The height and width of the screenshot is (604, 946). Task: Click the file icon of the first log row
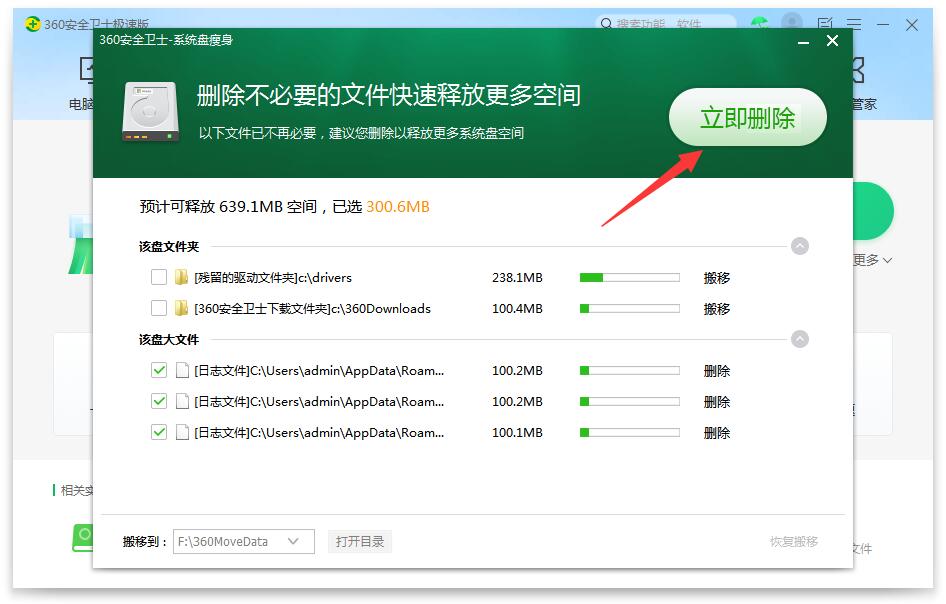pos(182,370)
